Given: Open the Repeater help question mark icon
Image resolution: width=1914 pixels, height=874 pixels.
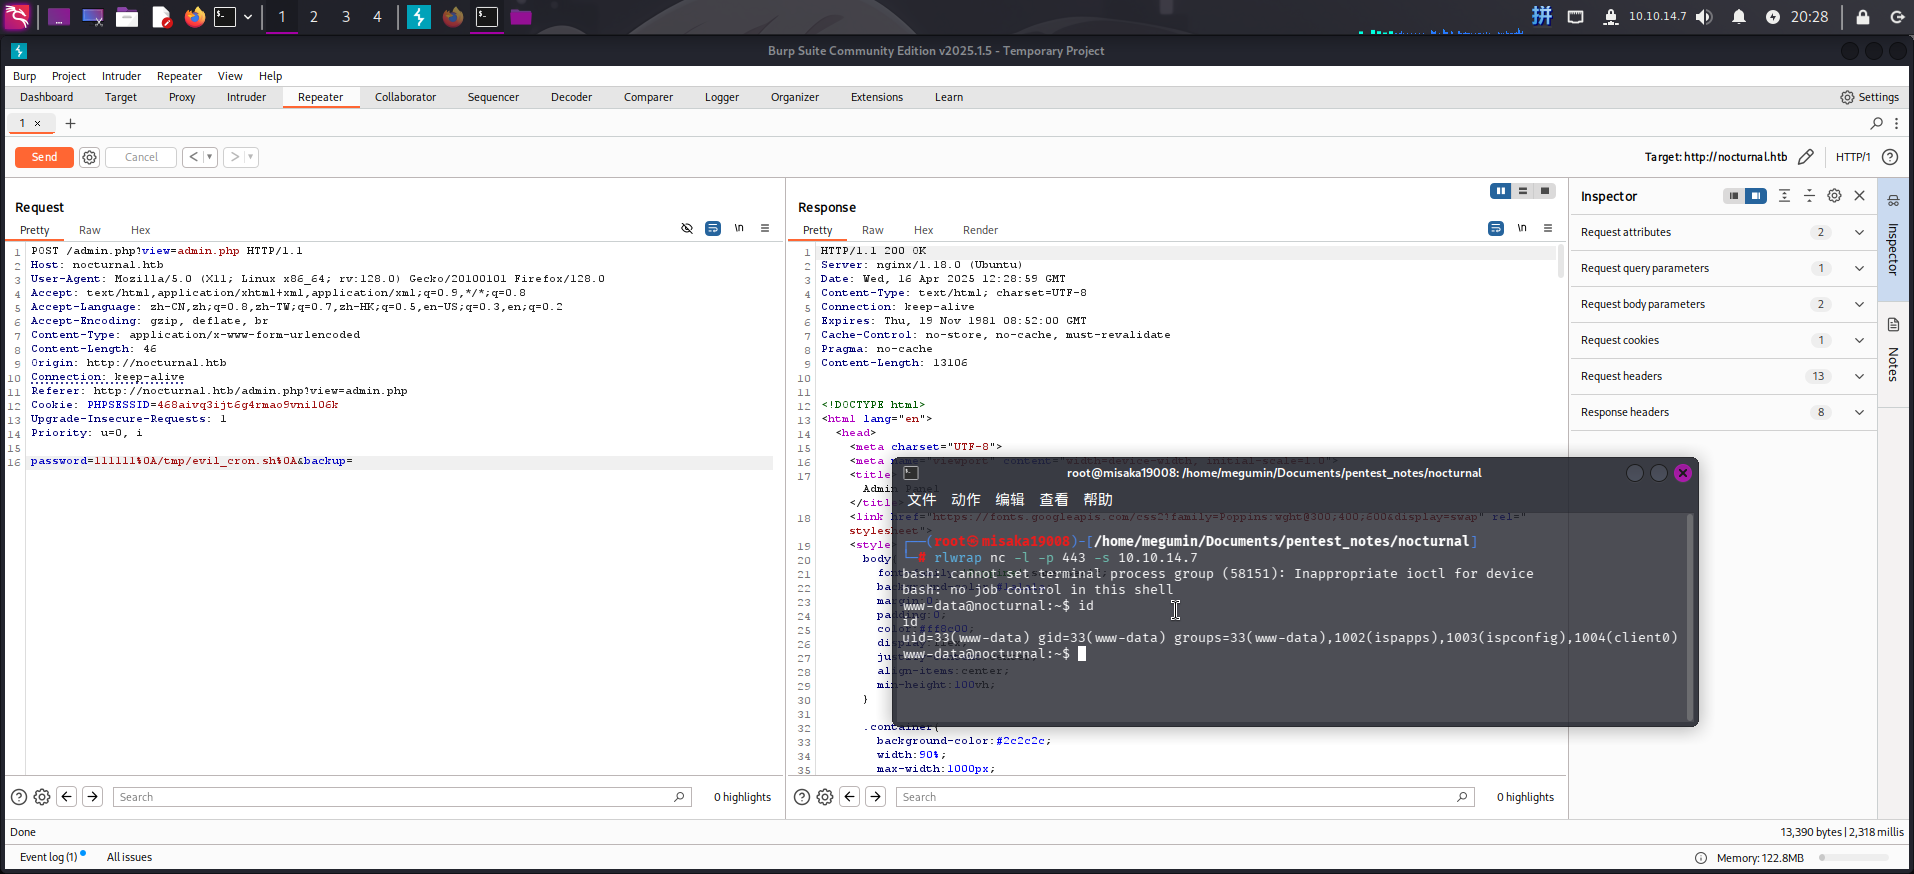Looking at the screenshot, I should coord(1889,157).
